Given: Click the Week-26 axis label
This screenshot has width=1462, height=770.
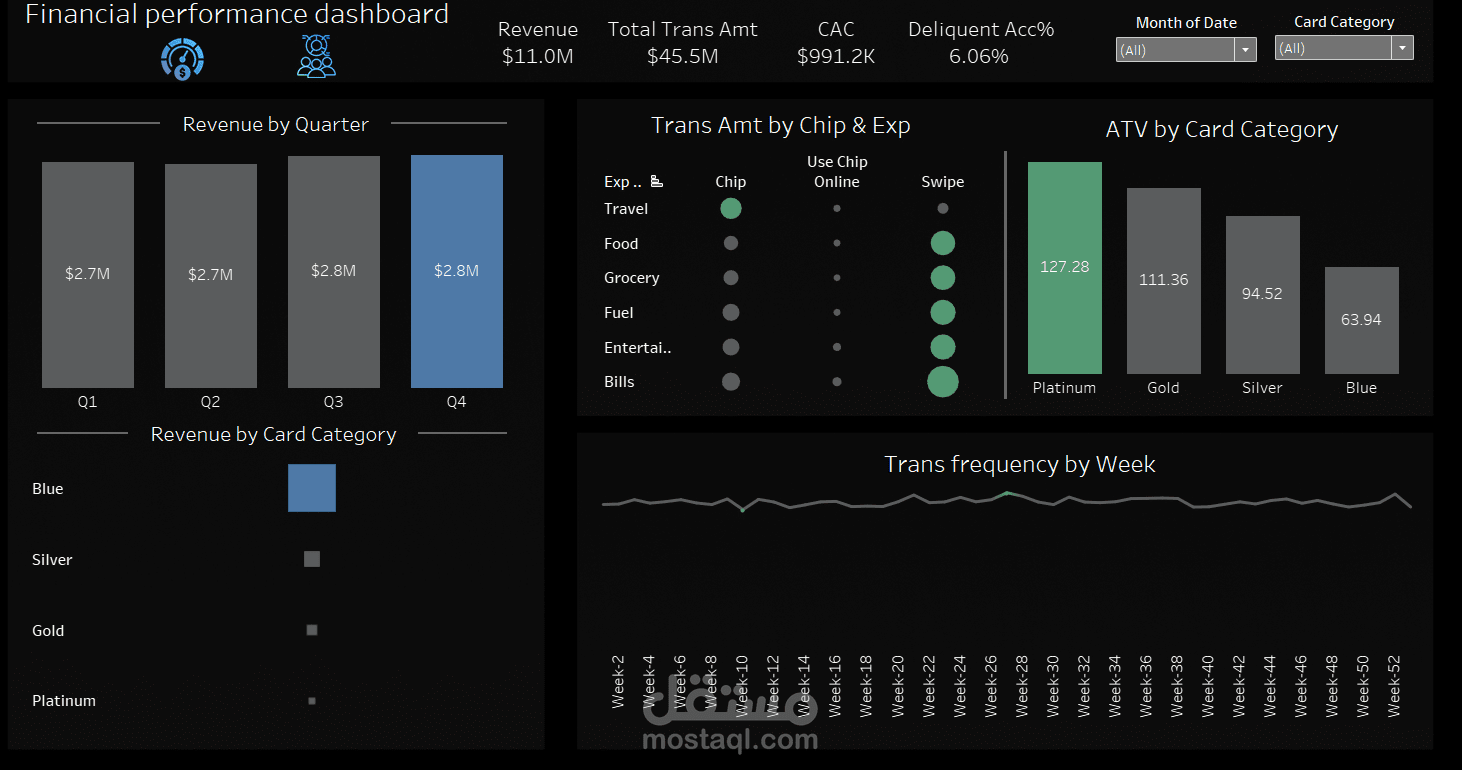Looking at the screenshot, I should coord(991,685).
